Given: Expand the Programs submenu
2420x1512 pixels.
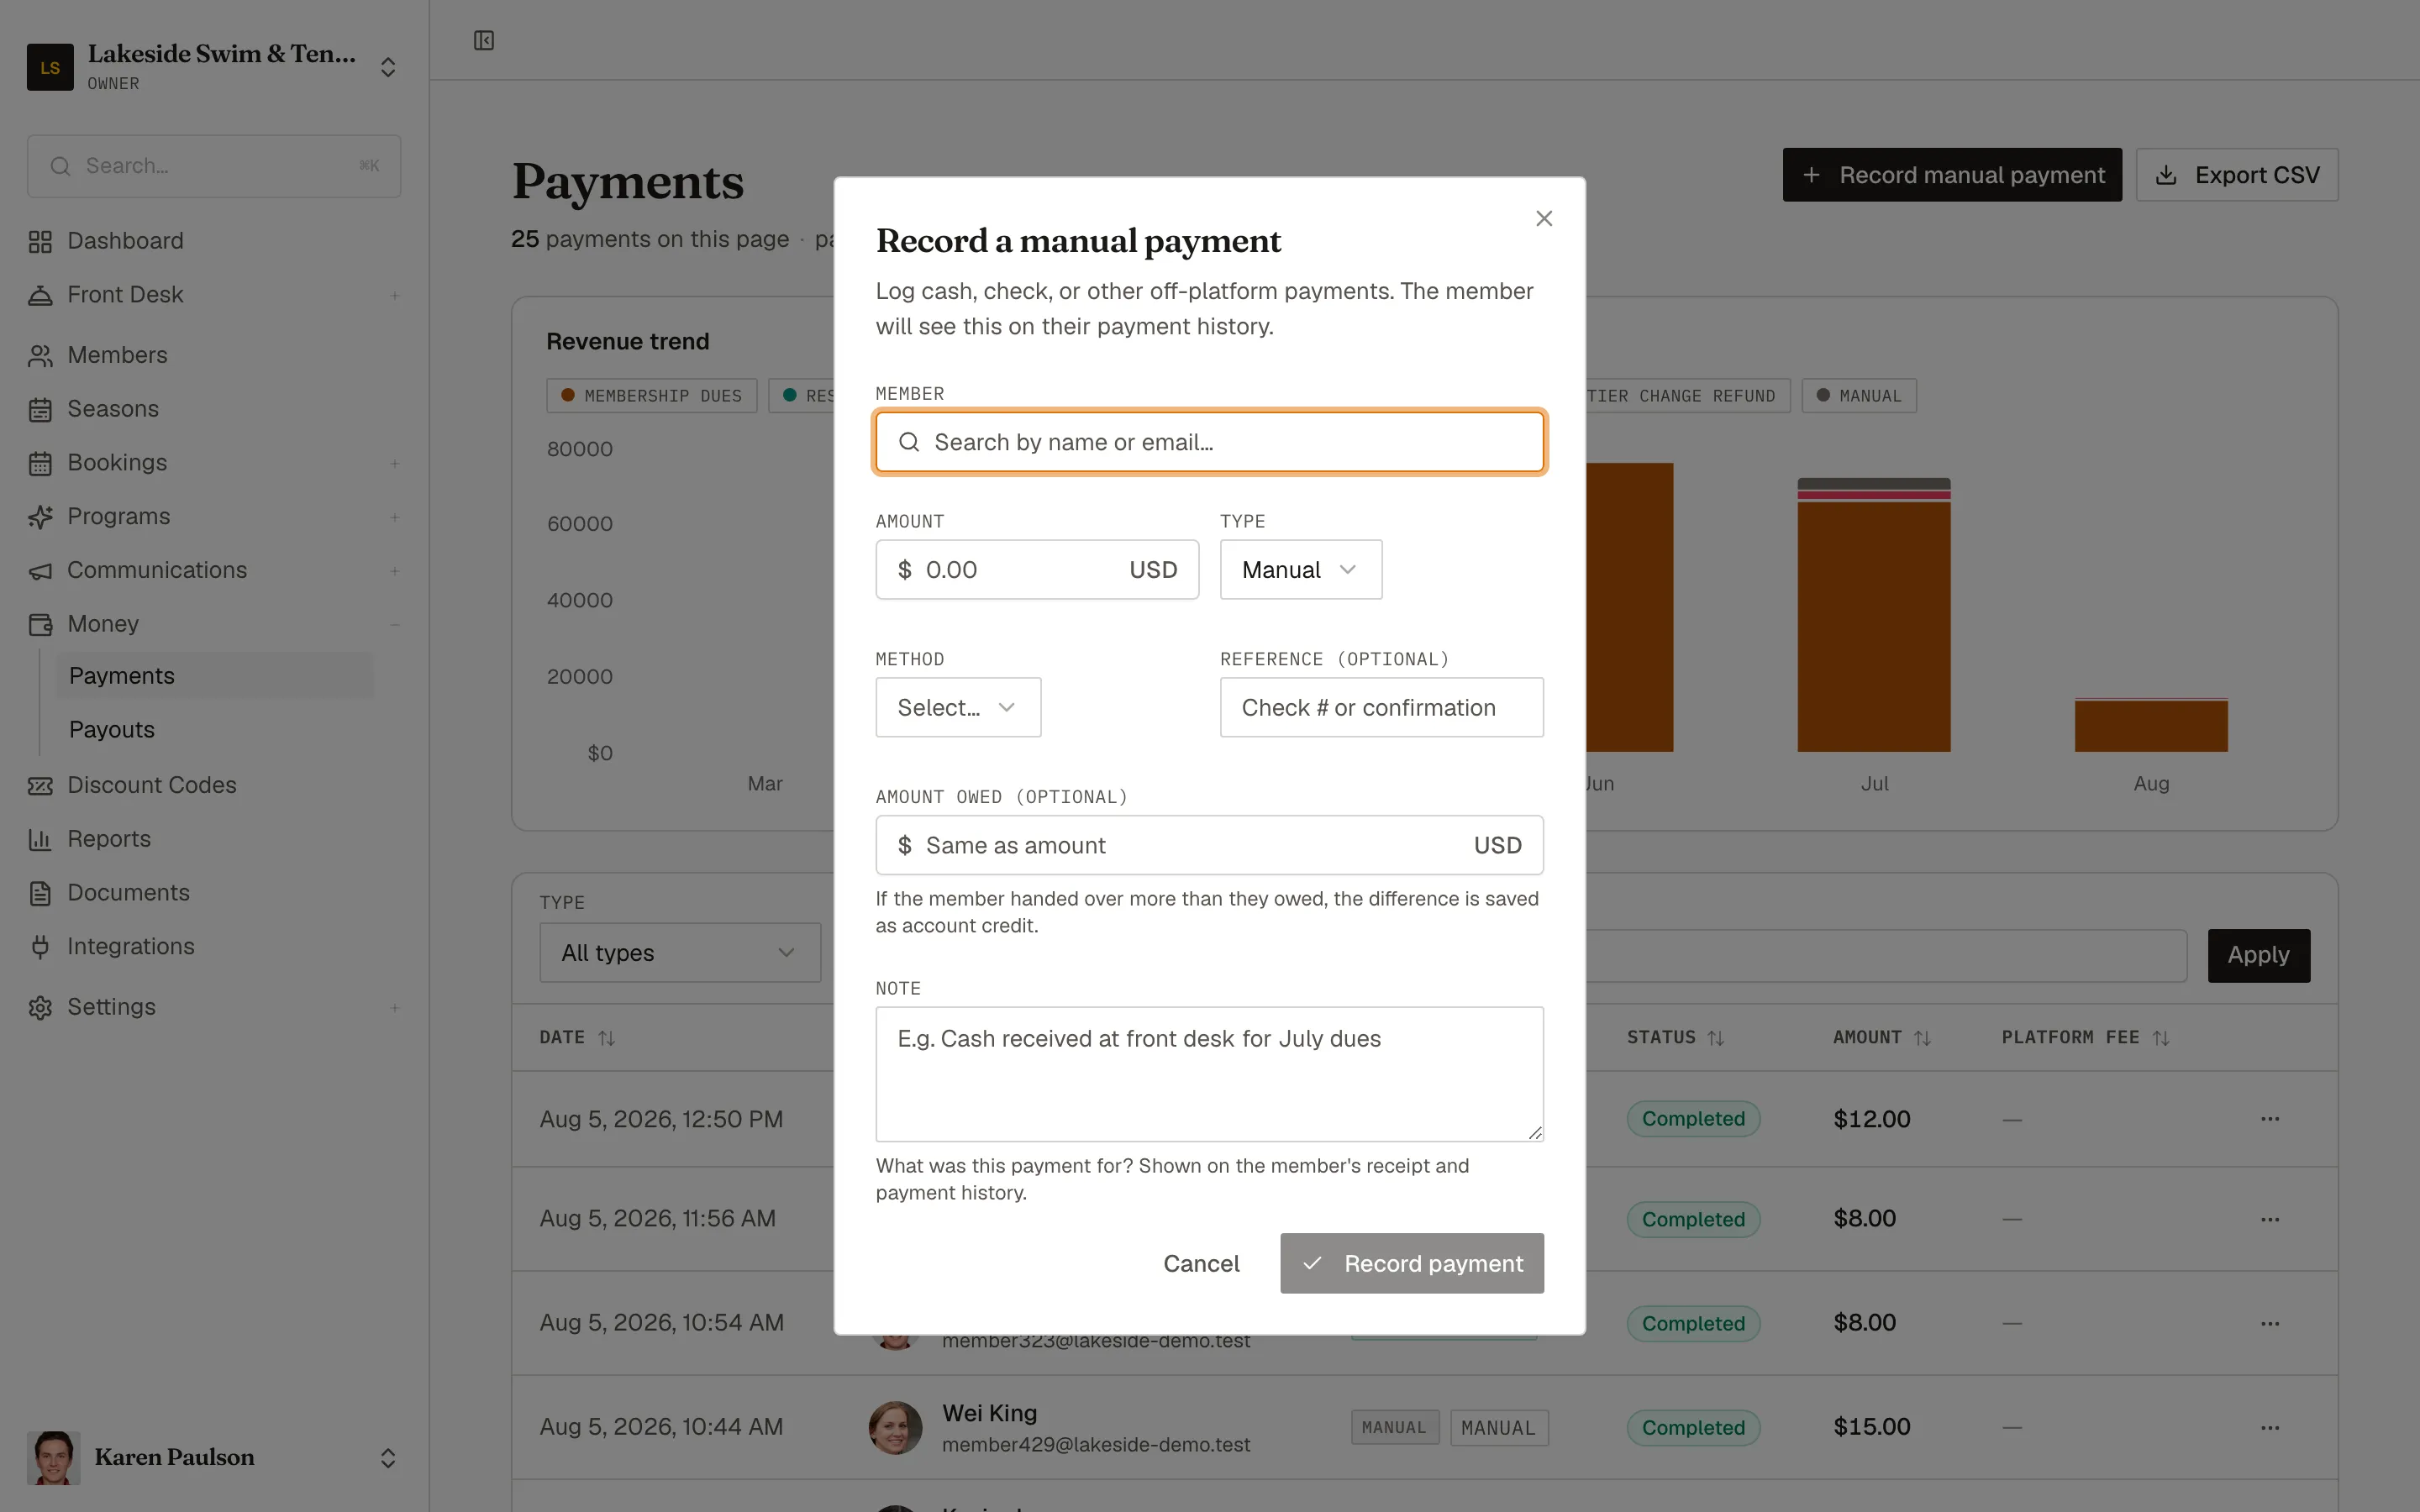Looking at the screenshot, I should tap(395, 517).
